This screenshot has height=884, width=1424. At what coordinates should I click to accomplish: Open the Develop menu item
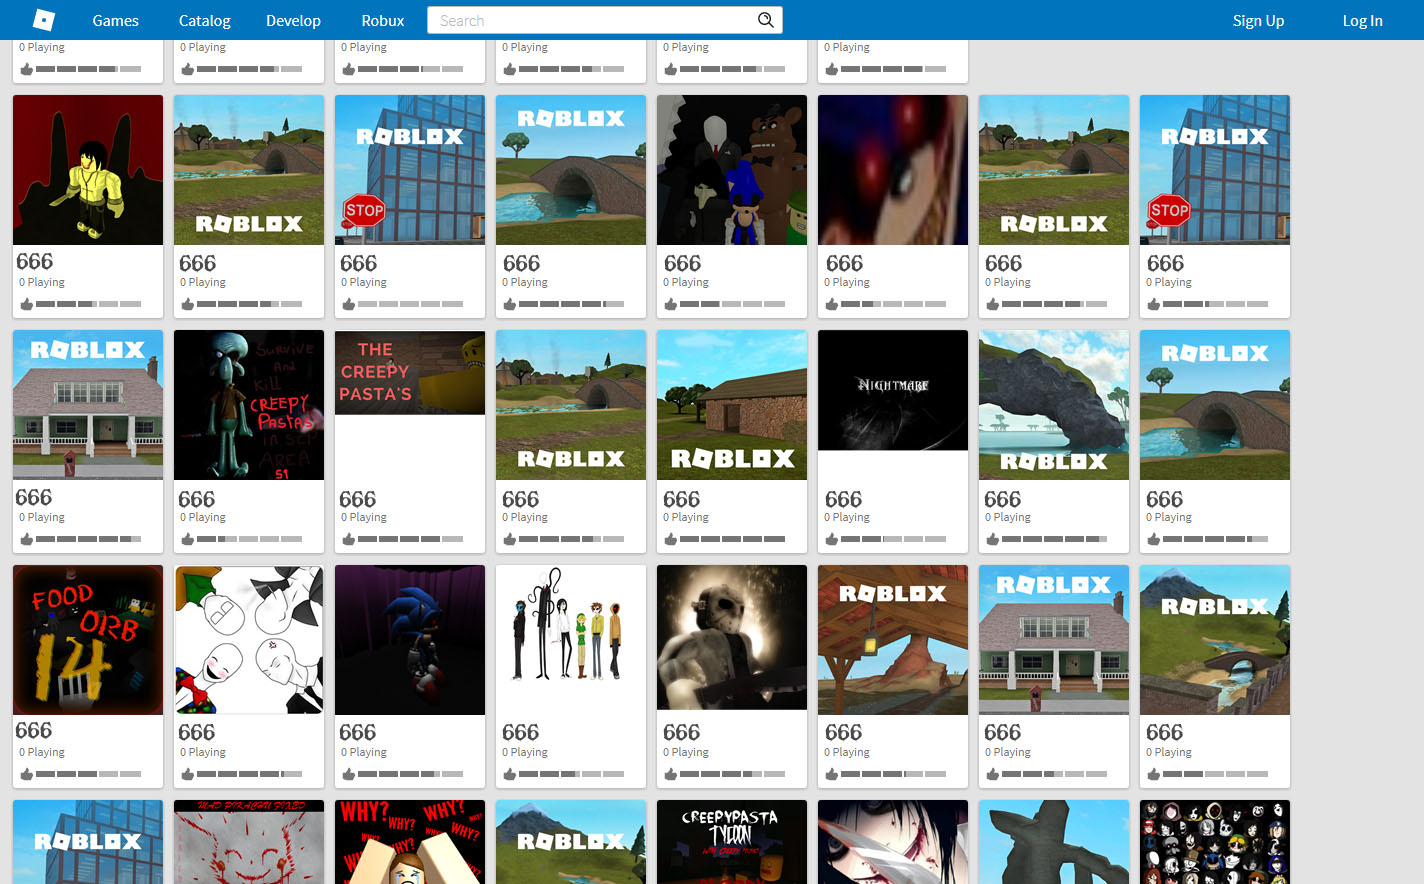(293, 20)
